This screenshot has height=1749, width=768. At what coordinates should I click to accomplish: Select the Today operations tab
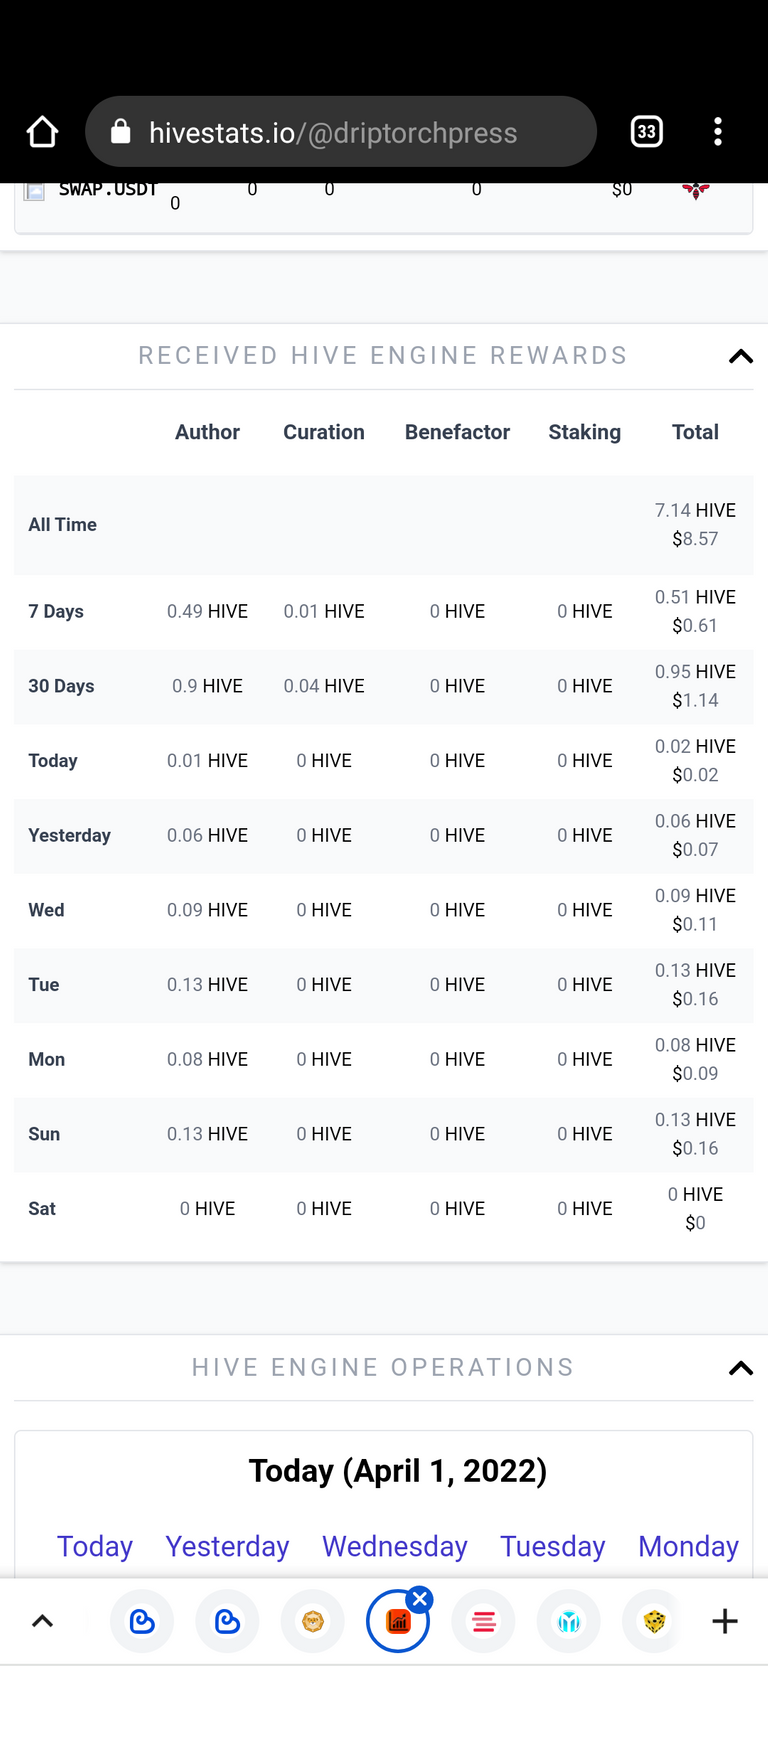95,1546
